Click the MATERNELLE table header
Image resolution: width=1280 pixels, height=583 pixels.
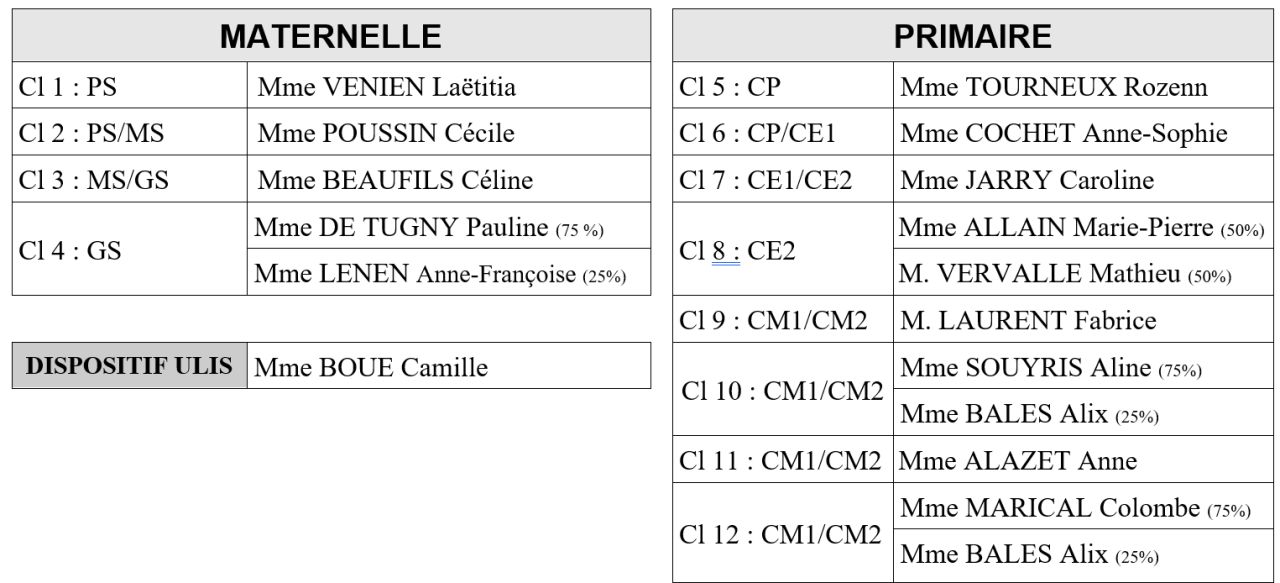coord(331,37)
